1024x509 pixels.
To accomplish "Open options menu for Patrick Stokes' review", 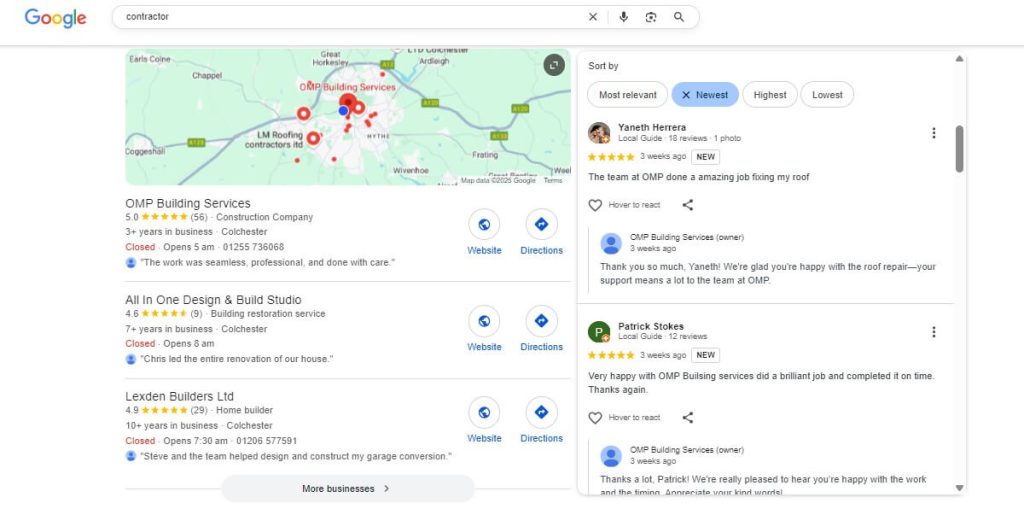I will pyautogui.click(x=933, y=332).
